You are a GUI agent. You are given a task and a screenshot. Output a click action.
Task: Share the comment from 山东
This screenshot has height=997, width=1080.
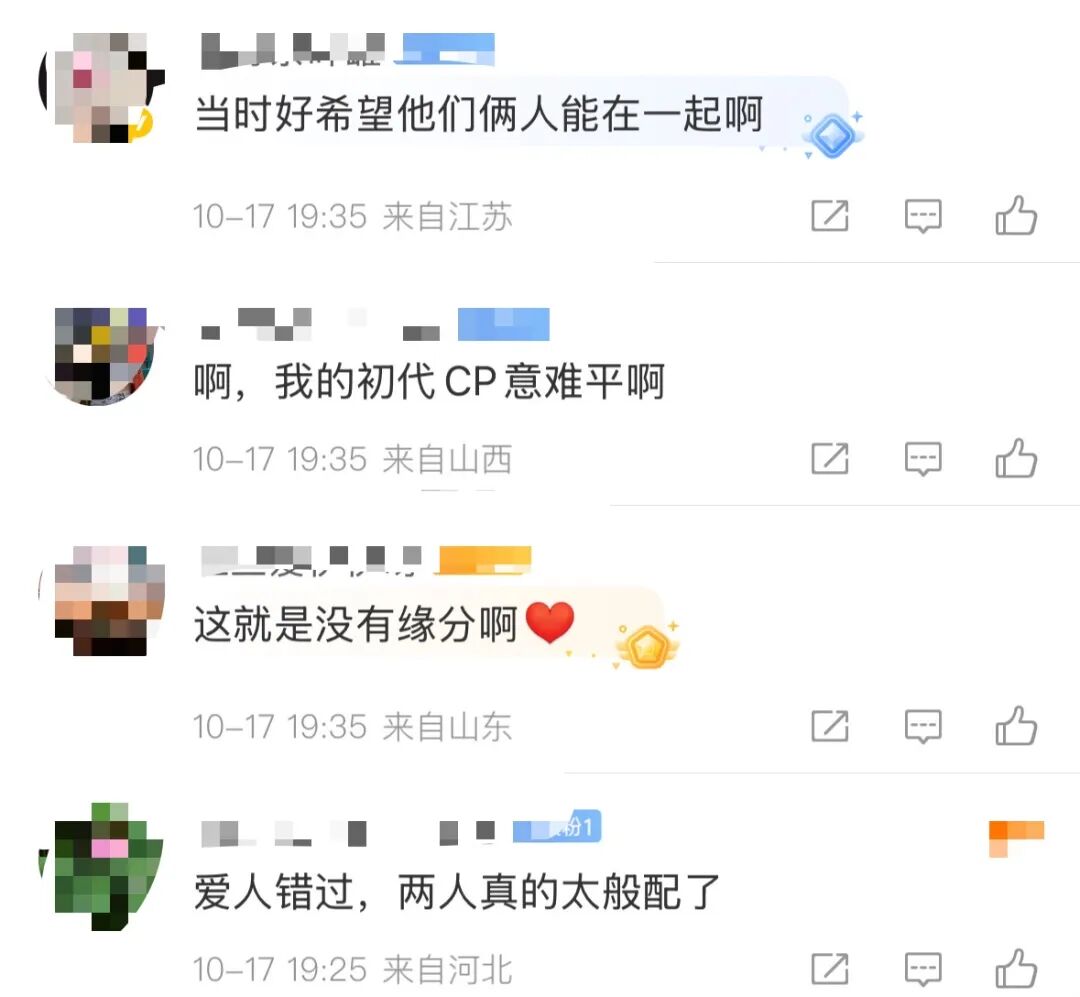point(830,726)
